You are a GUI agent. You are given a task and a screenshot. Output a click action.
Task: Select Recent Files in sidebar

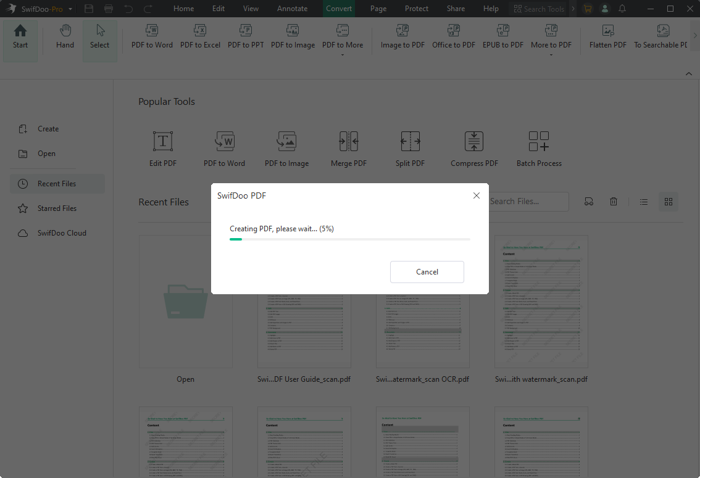point(57,184)
